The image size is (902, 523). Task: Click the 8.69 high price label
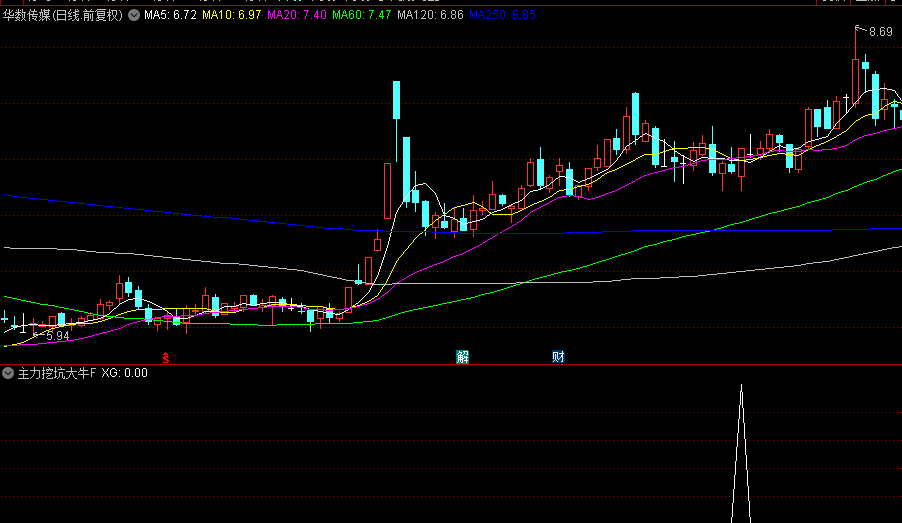coord(881,32)
